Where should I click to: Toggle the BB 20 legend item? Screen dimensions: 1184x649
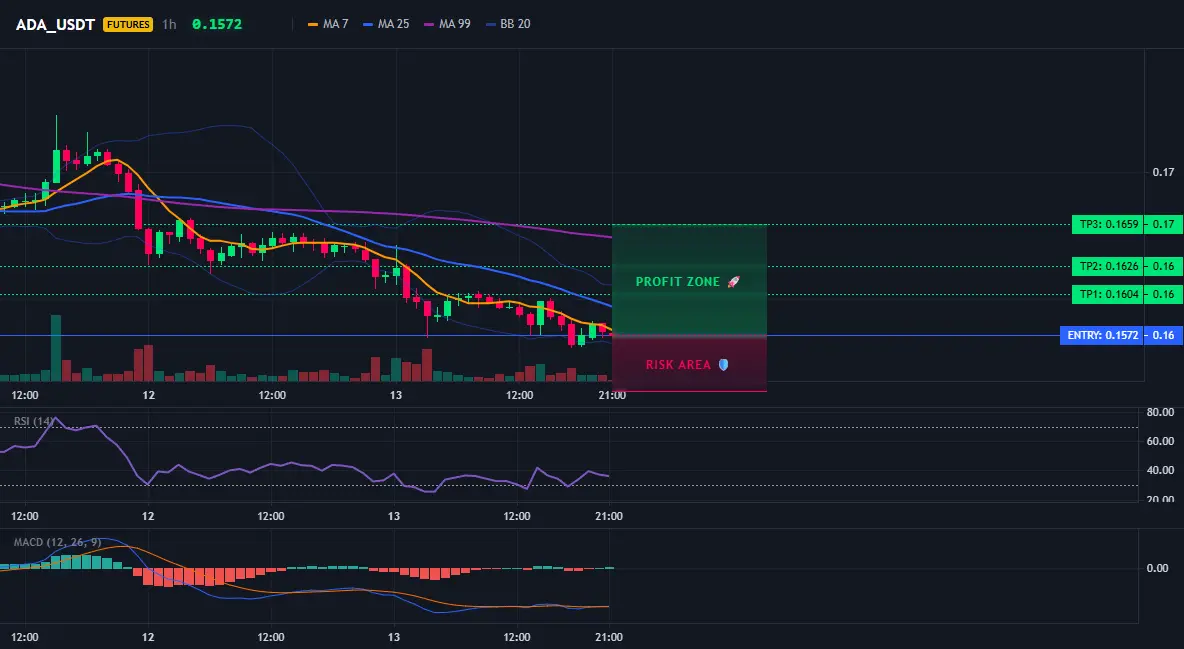(508, 24)
